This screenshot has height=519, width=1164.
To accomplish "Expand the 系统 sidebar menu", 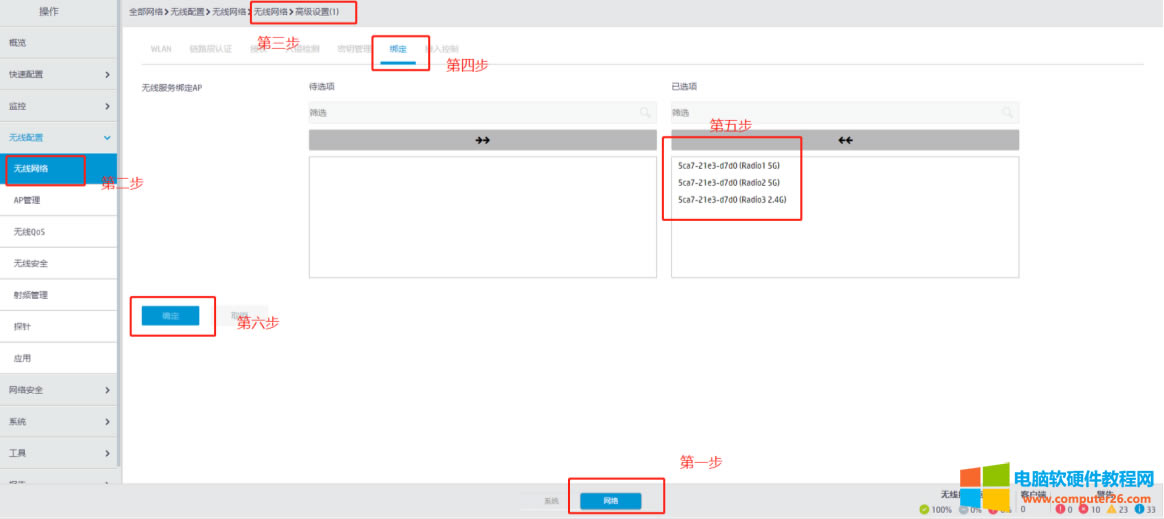I will coord(58,422).
